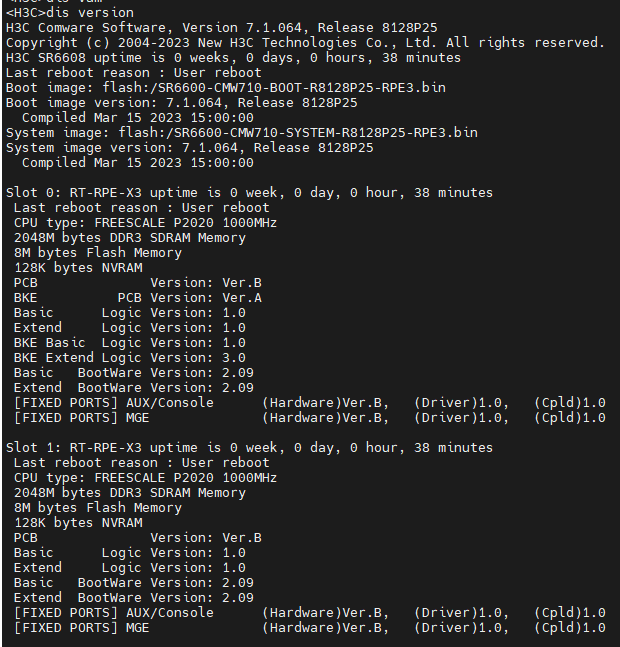Click Slot 0 CPU type FREESCALE line

tap(145, 223)
